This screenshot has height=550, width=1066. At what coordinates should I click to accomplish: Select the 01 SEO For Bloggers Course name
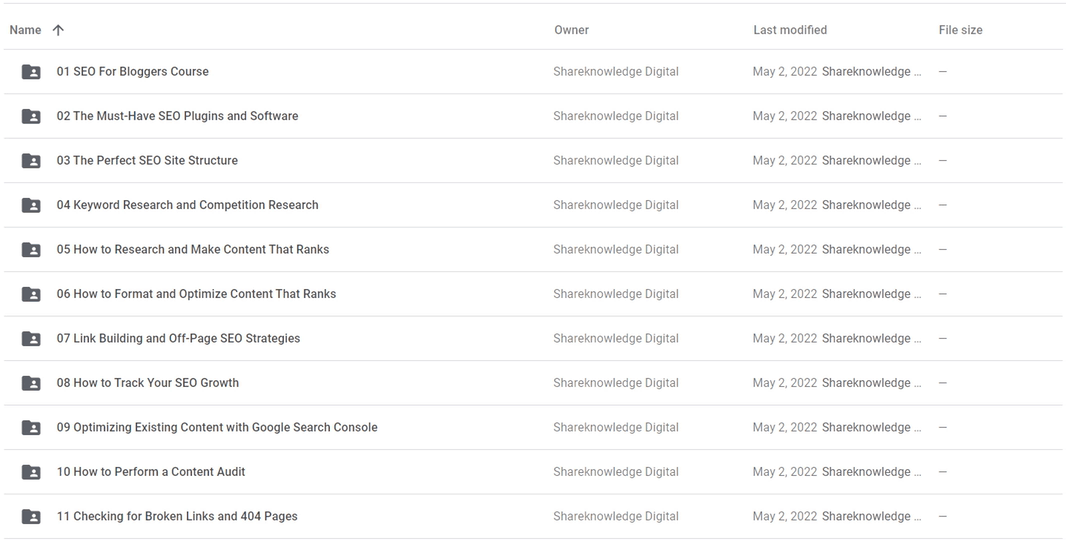coord(132,72)
